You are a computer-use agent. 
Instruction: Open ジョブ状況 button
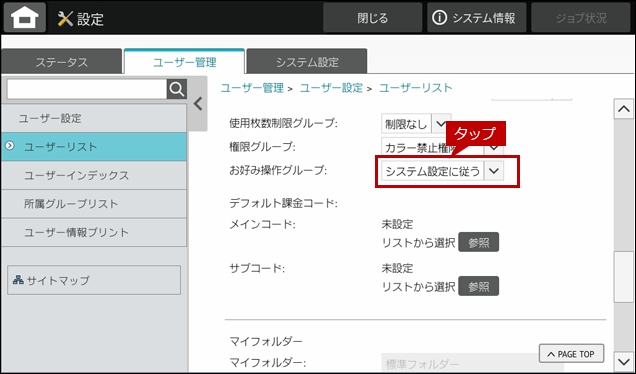tap(581, 18)
